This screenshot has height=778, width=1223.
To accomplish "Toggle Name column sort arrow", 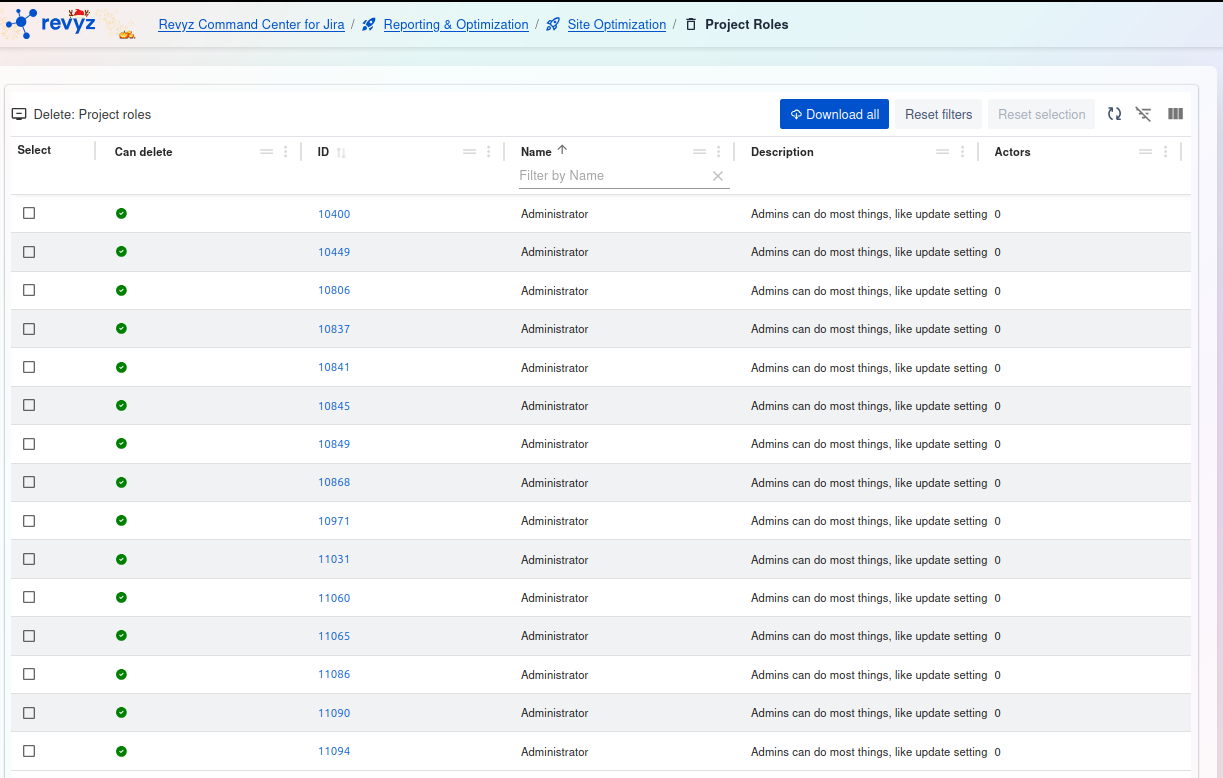I will click(x=562, y=151).
